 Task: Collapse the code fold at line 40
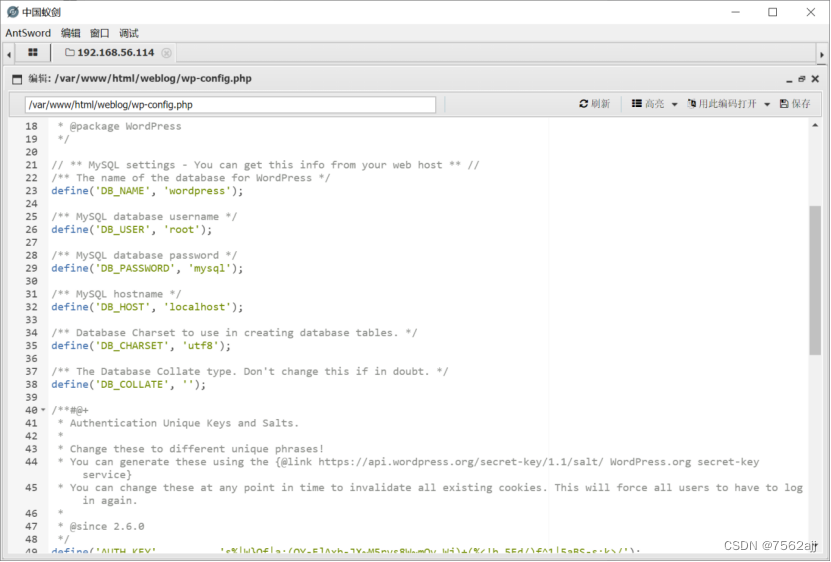(x=43, y=410)
